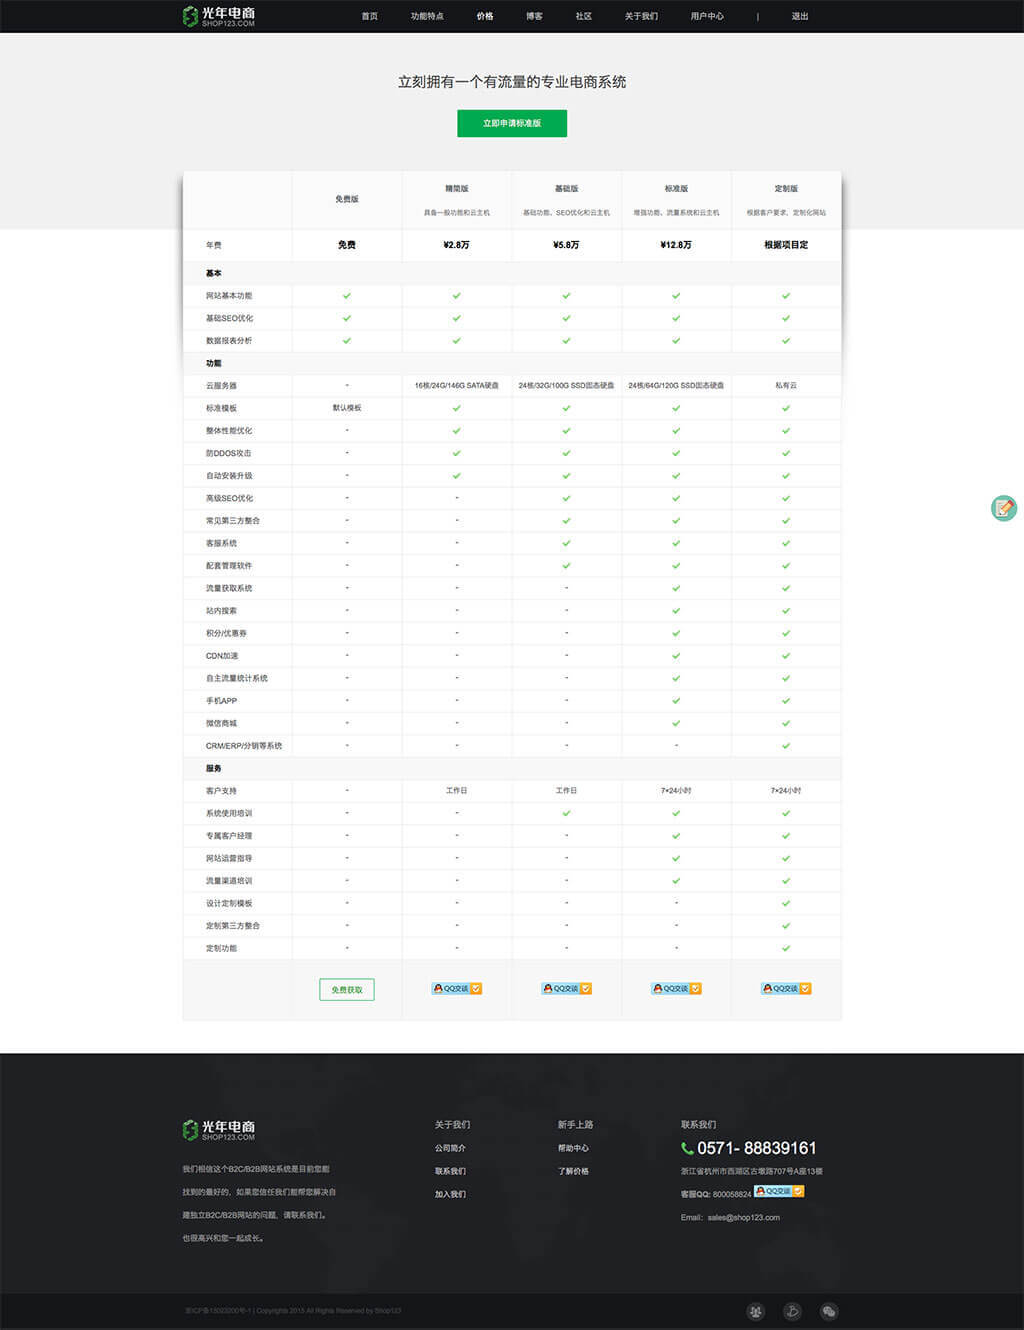Click the 光年电商 logo in header
Viewport: 1024px width, 1330px height.
(219, 16)
